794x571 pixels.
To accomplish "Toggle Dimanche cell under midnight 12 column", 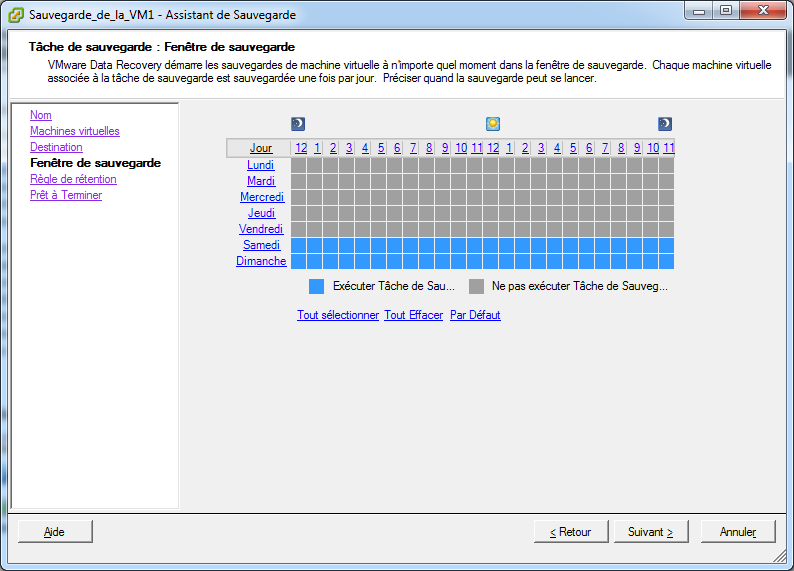I will pos(298,262).
